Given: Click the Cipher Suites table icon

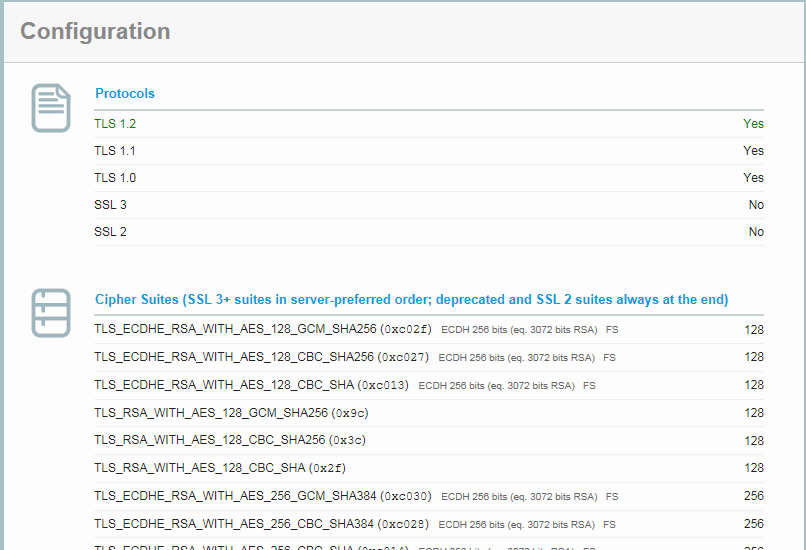Looking at the screenshot, I should tap(51, 313).
